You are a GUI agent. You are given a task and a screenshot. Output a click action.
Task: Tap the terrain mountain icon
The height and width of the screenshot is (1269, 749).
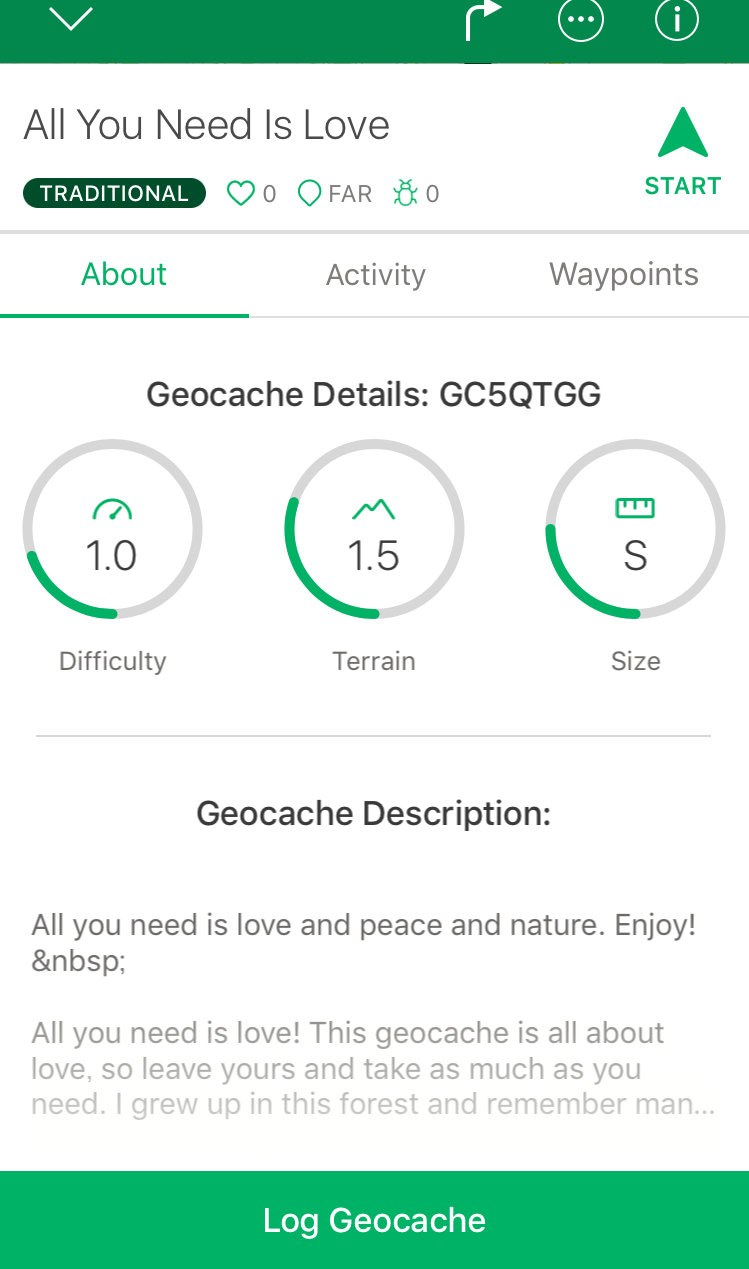374,510
